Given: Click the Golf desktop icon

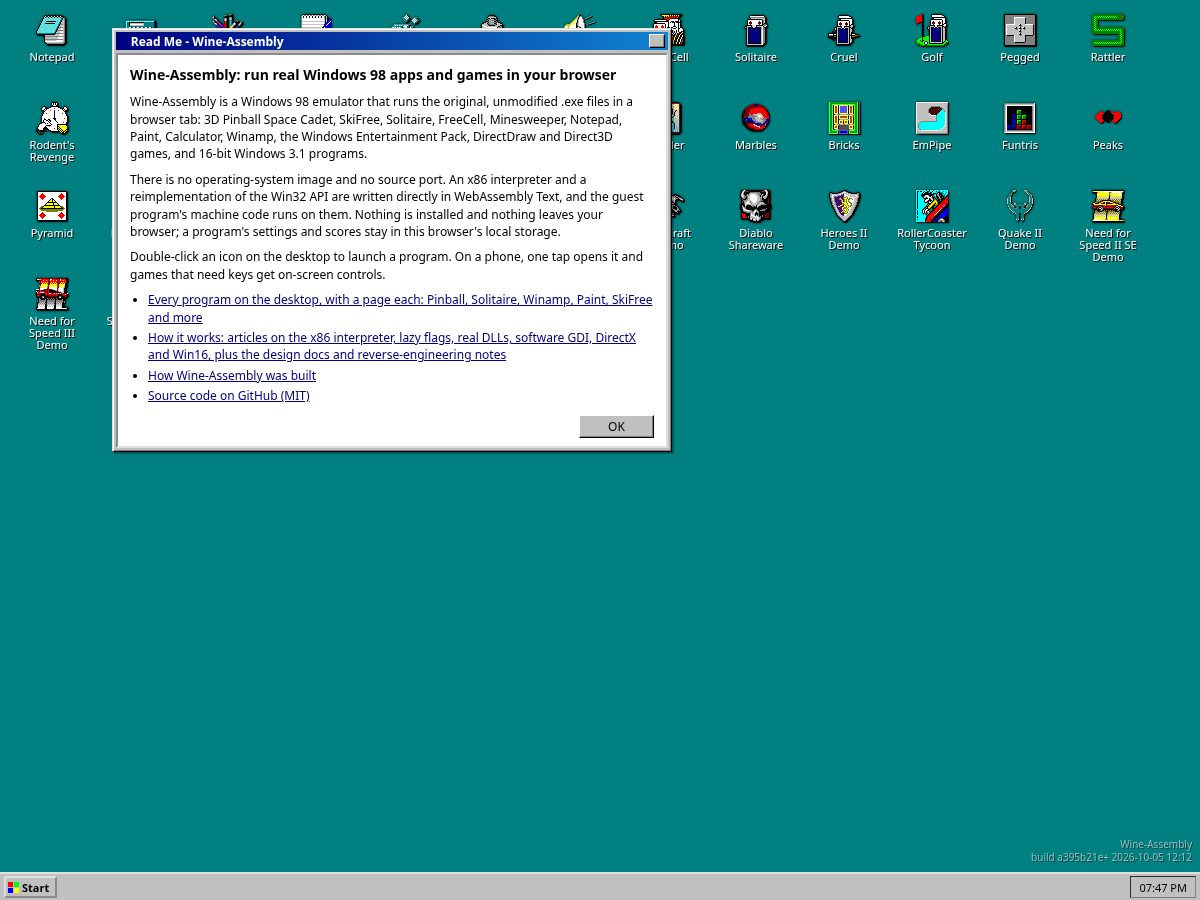Looking at the screenshot, I should (x=932, y=39).
